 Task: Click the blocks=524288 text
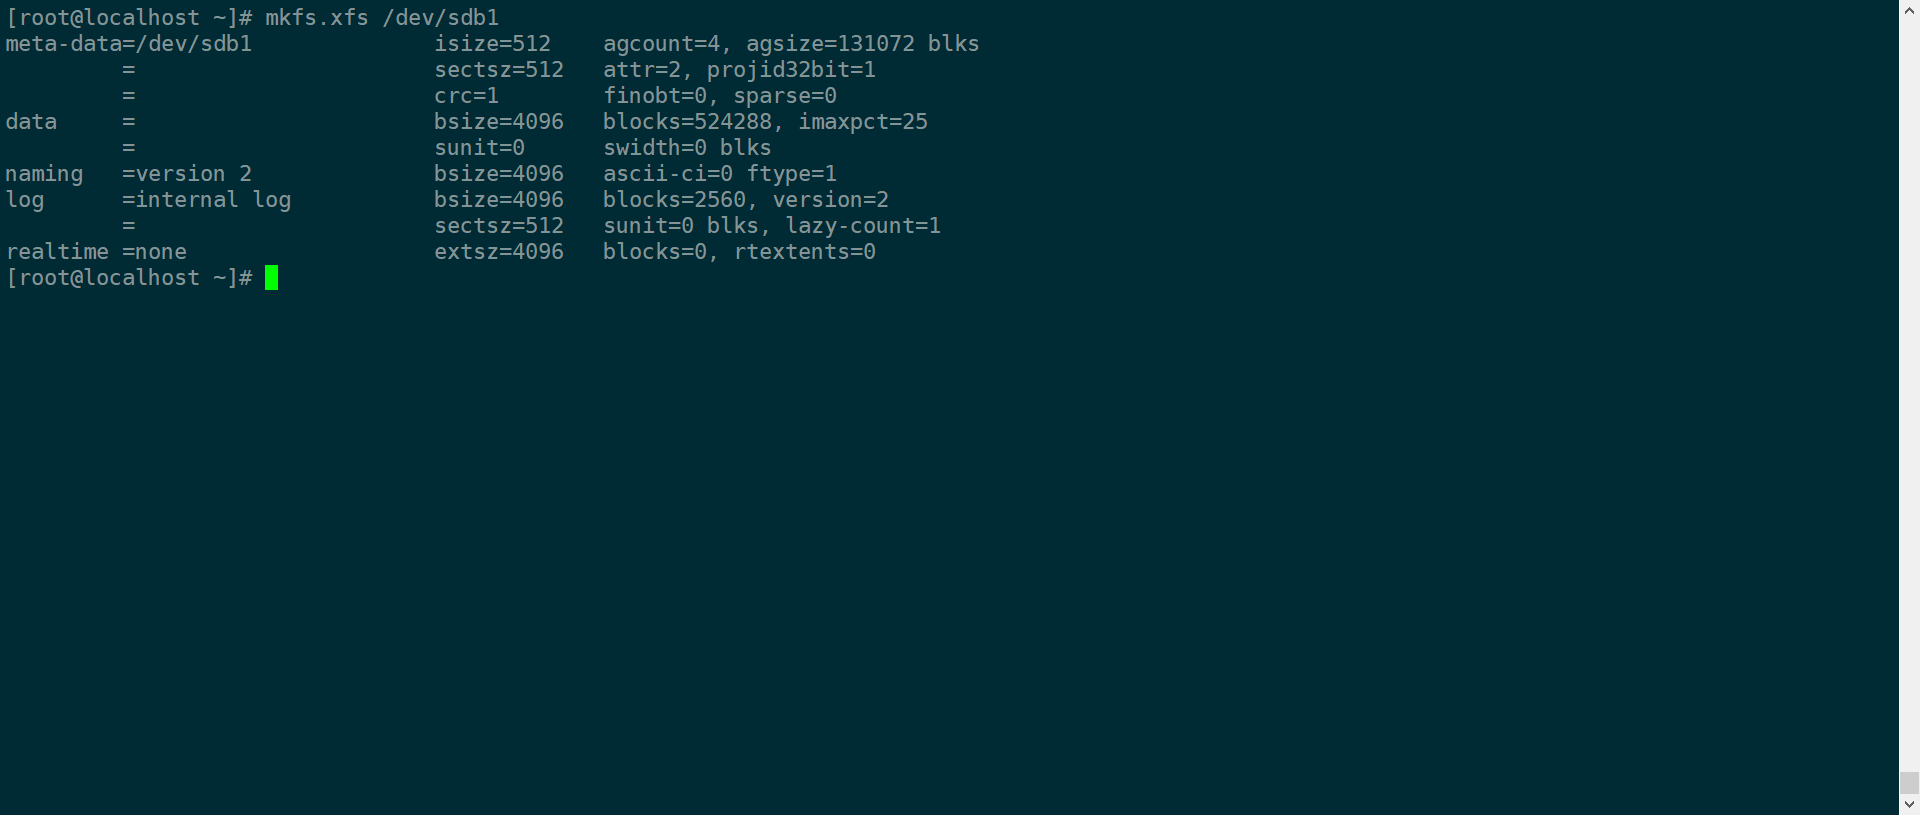tap(687, 122)
